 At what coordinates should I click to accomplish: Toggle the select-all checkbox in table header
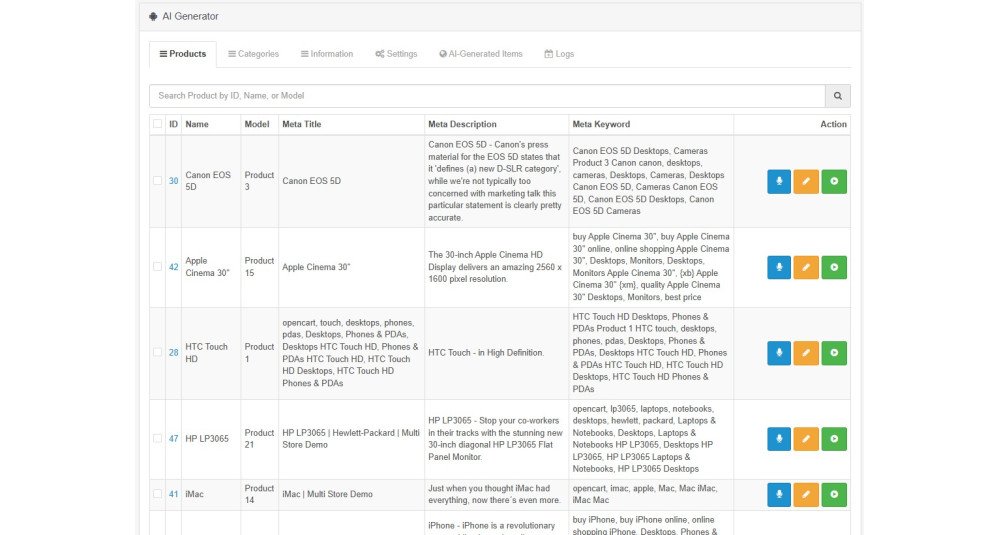(x=158, y=124)
